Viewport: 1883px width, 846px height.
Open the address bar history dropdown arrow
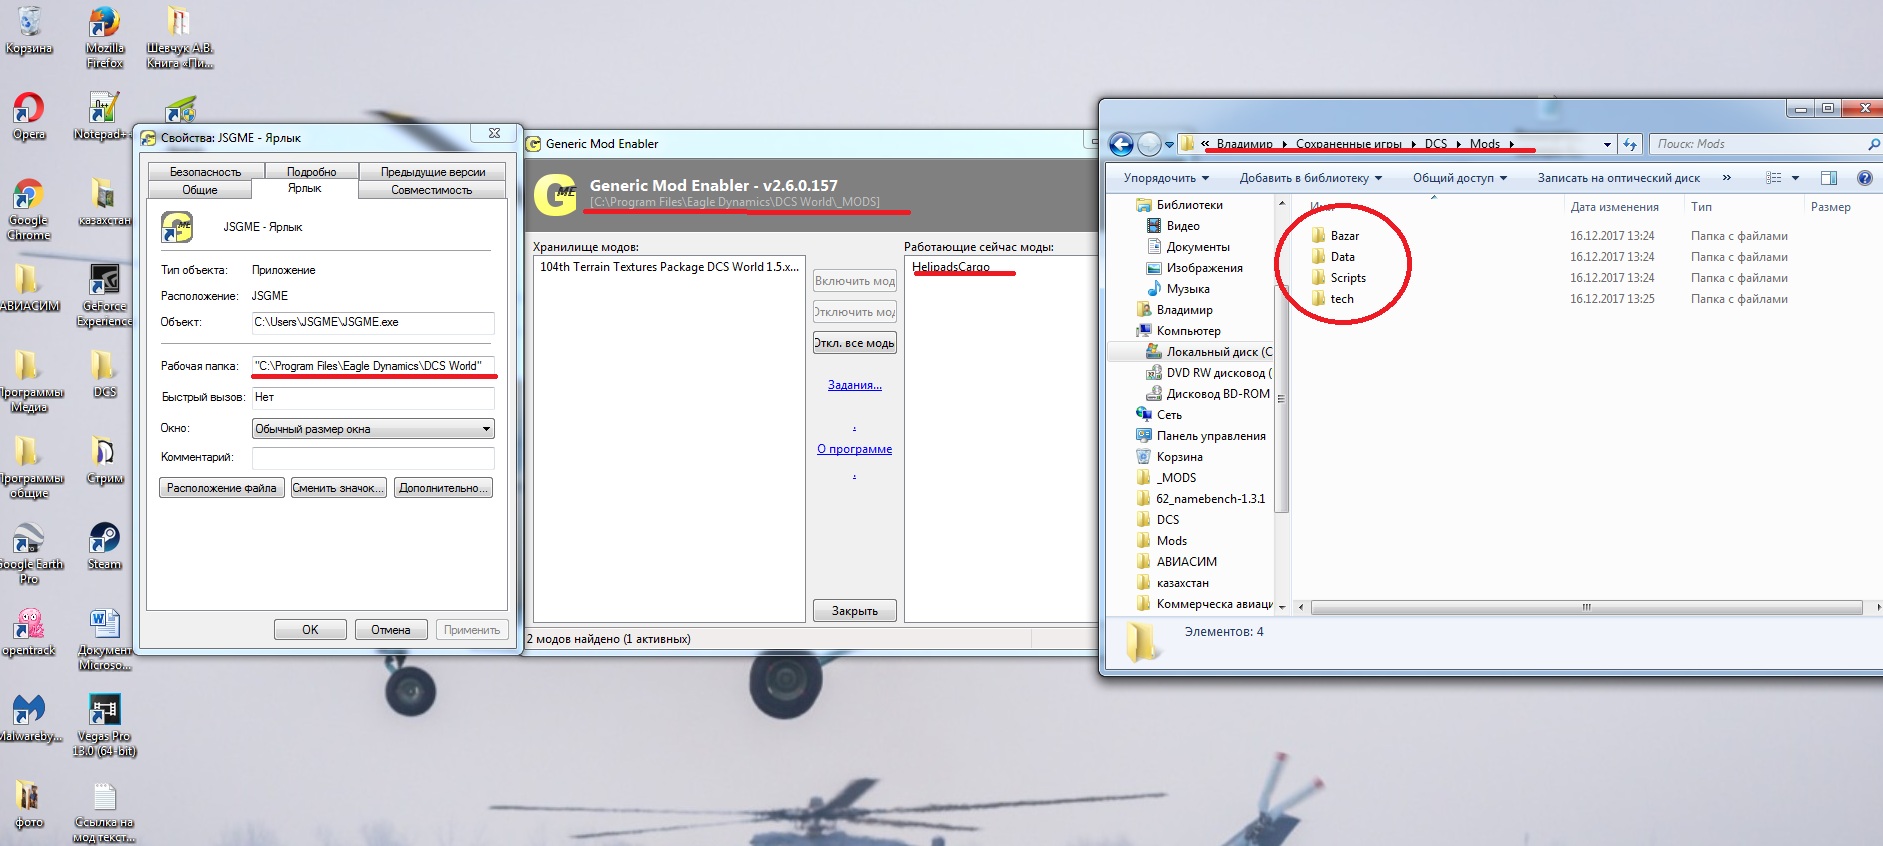point(1607,144)
